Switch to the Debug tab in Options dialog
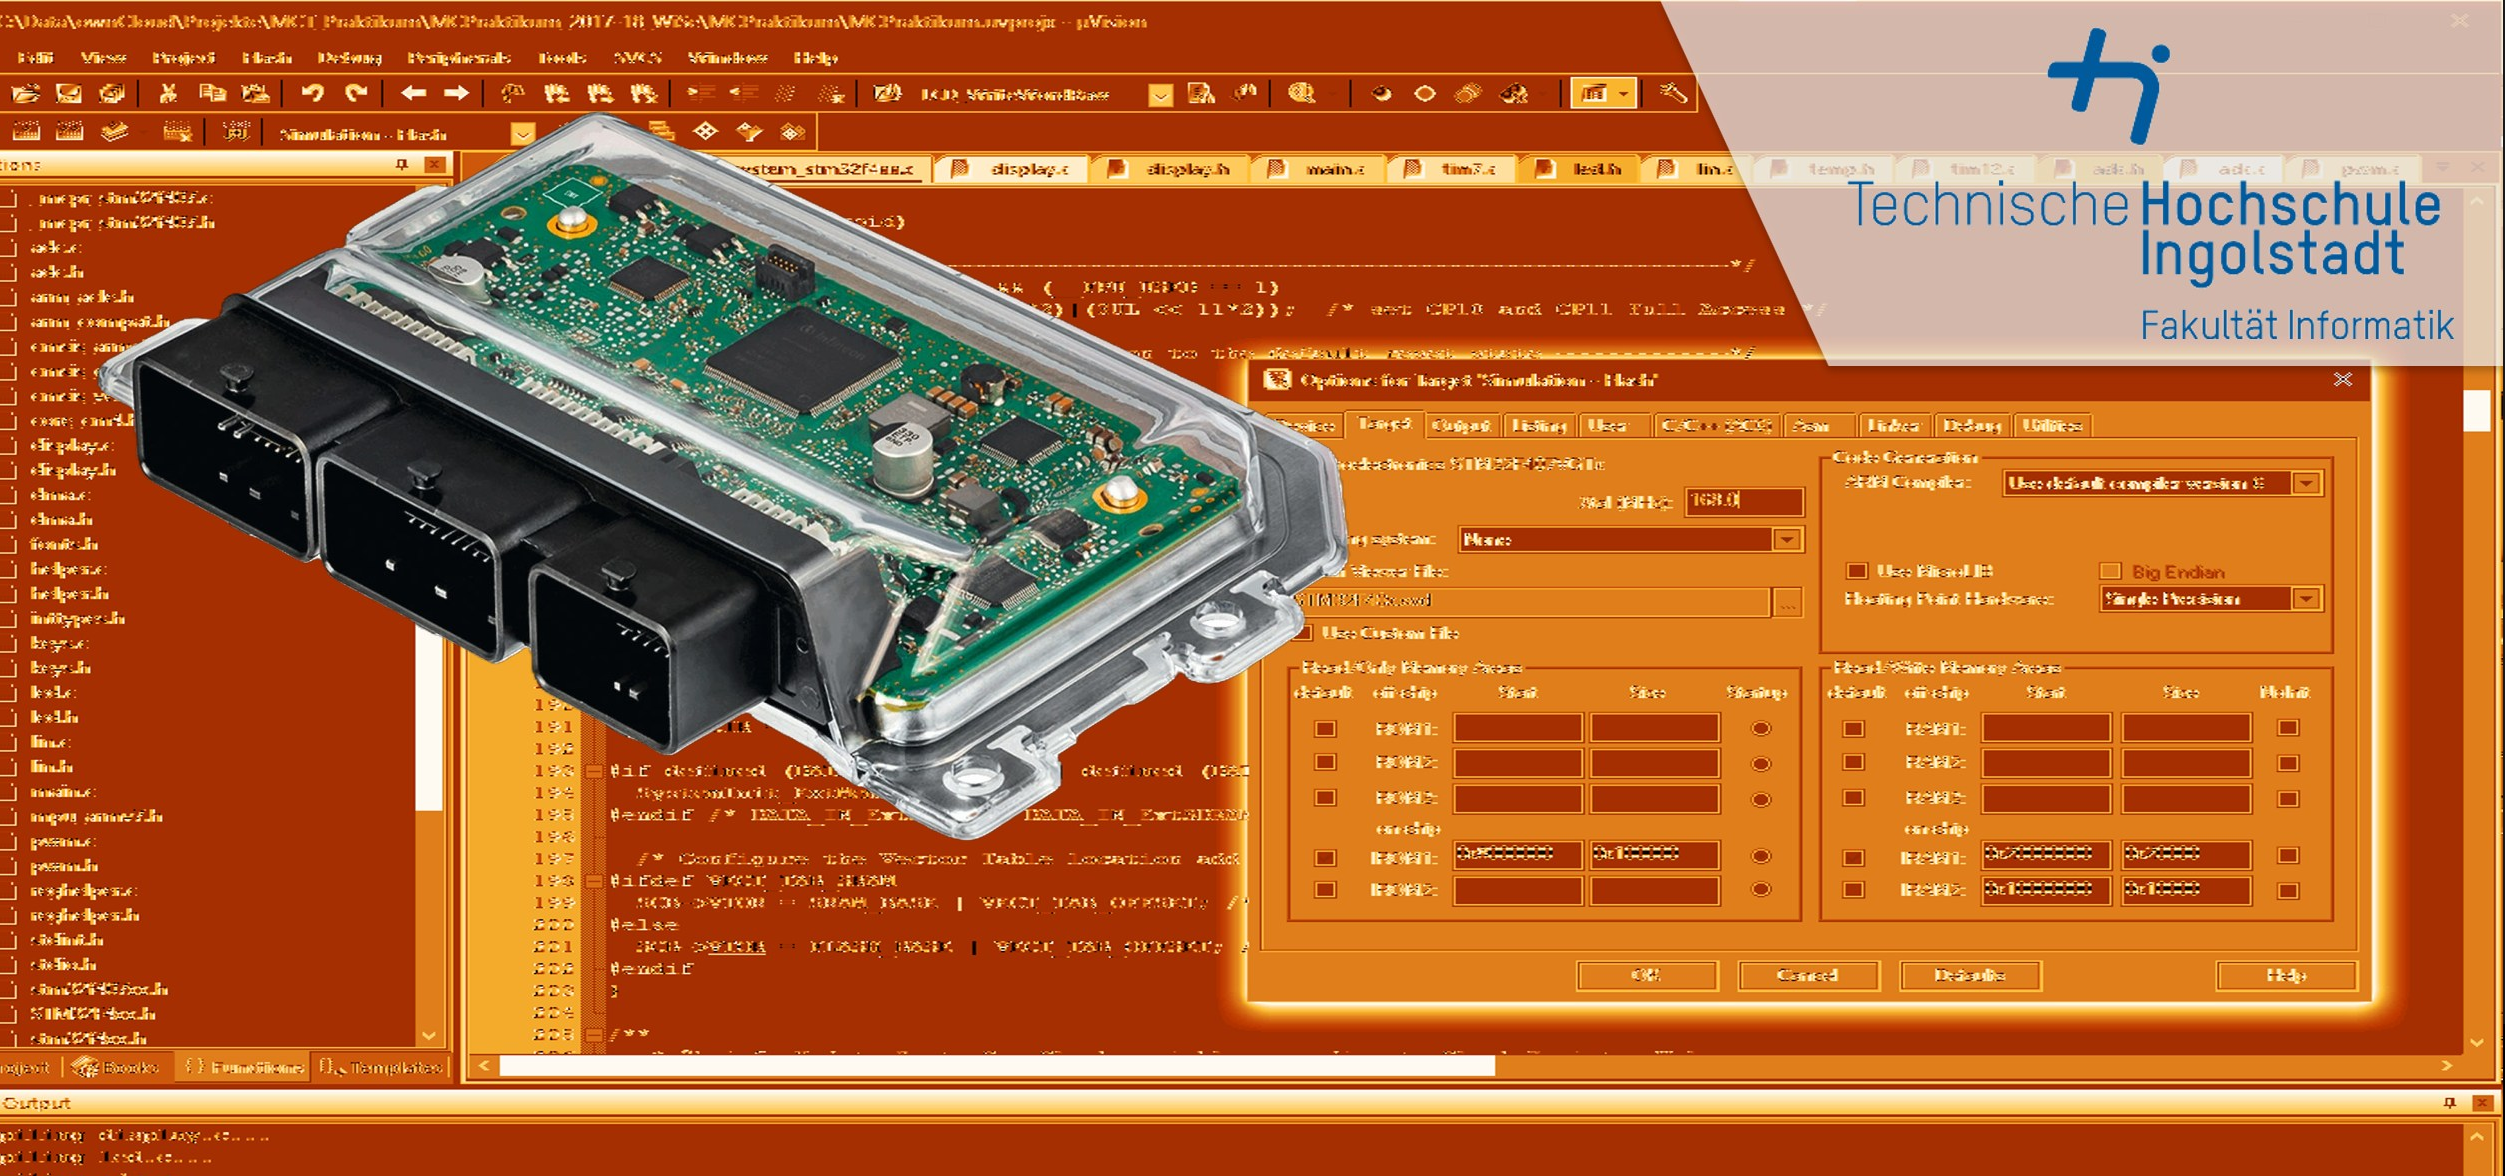Screen dimensions: 2505x1176 [x=1971, y=426]
